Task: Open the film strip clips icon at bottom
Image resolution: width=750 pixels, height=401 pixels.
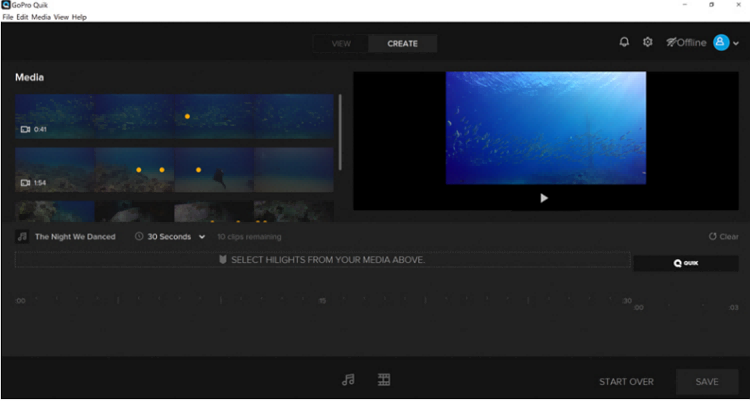Action: (384, 380)
